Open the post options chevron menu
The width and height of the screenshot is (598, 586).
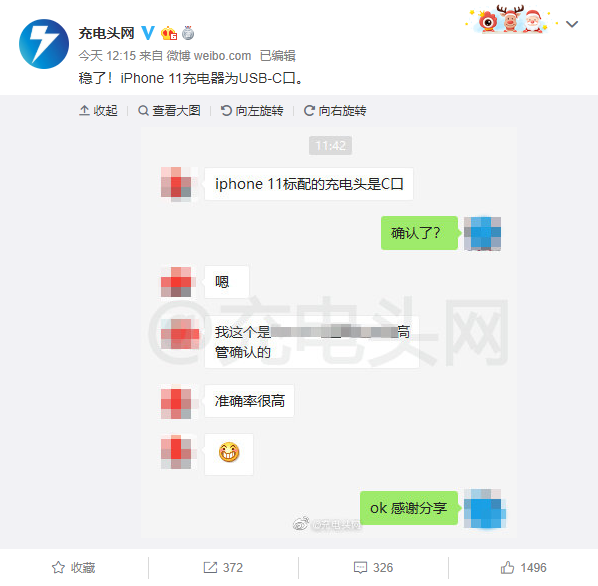pos(572,24)
